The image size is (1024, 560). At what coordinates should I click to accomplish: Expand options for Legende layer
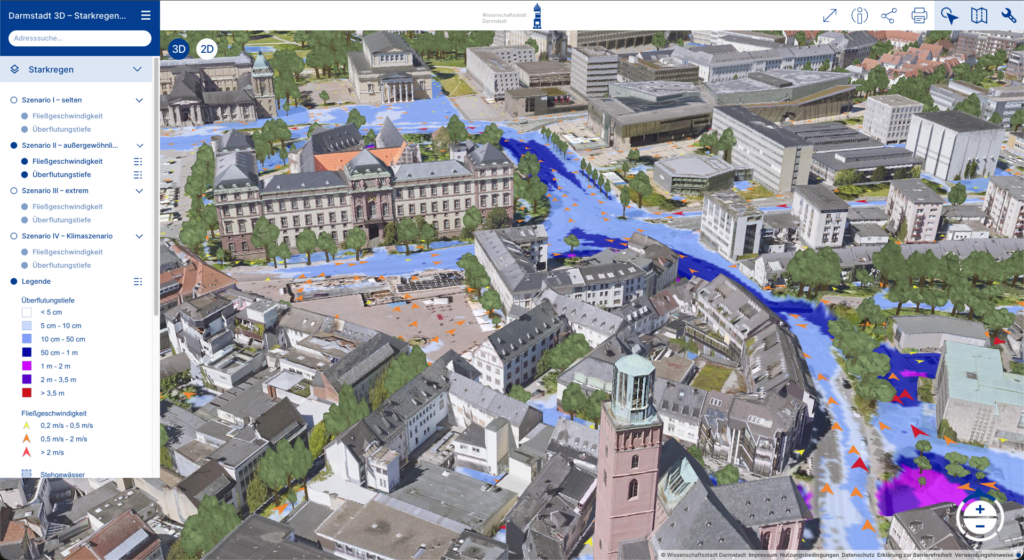pos(138,282)
